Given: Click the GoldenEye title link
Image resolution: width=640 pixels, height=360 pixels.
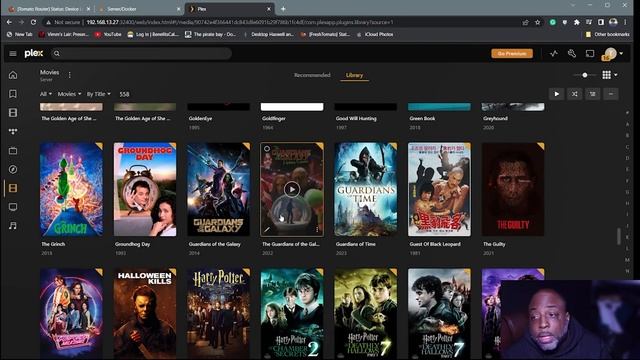Looking at the screenshot, I should [x=200, y=118].
